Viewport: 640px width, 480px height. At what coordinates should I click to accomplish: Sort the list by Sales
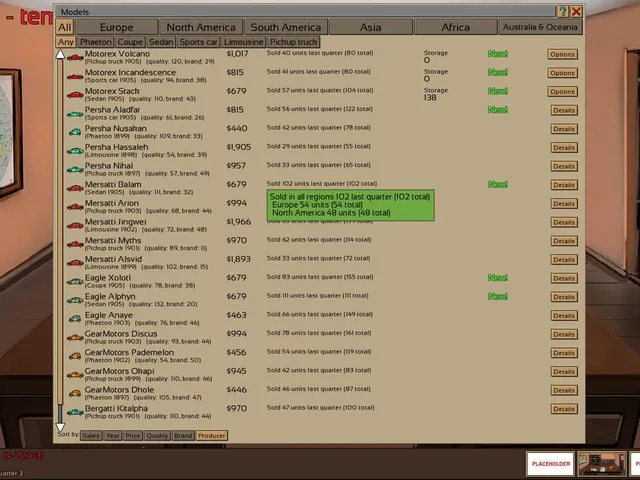coord(91,436)
